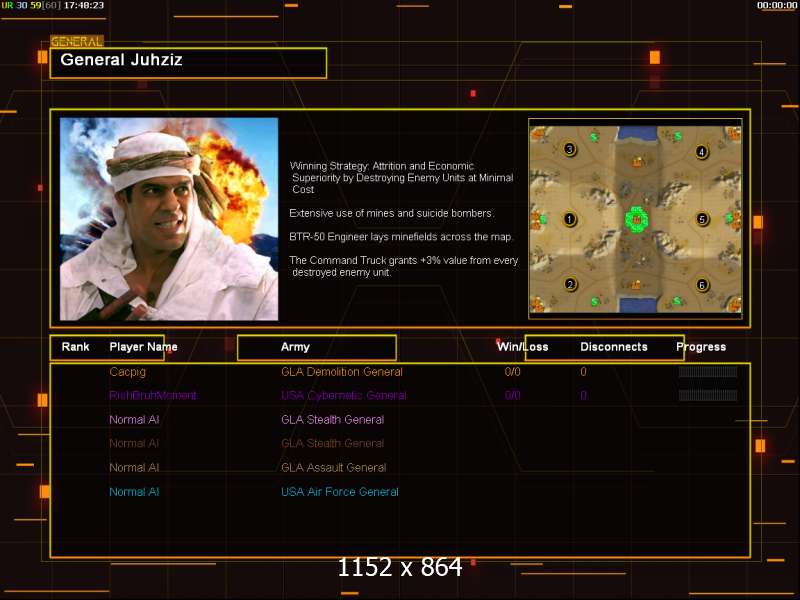This screenshot has width=800, height=600.
Task: Click RichBruhMoment's progress bar
Action: coord(708,395)
